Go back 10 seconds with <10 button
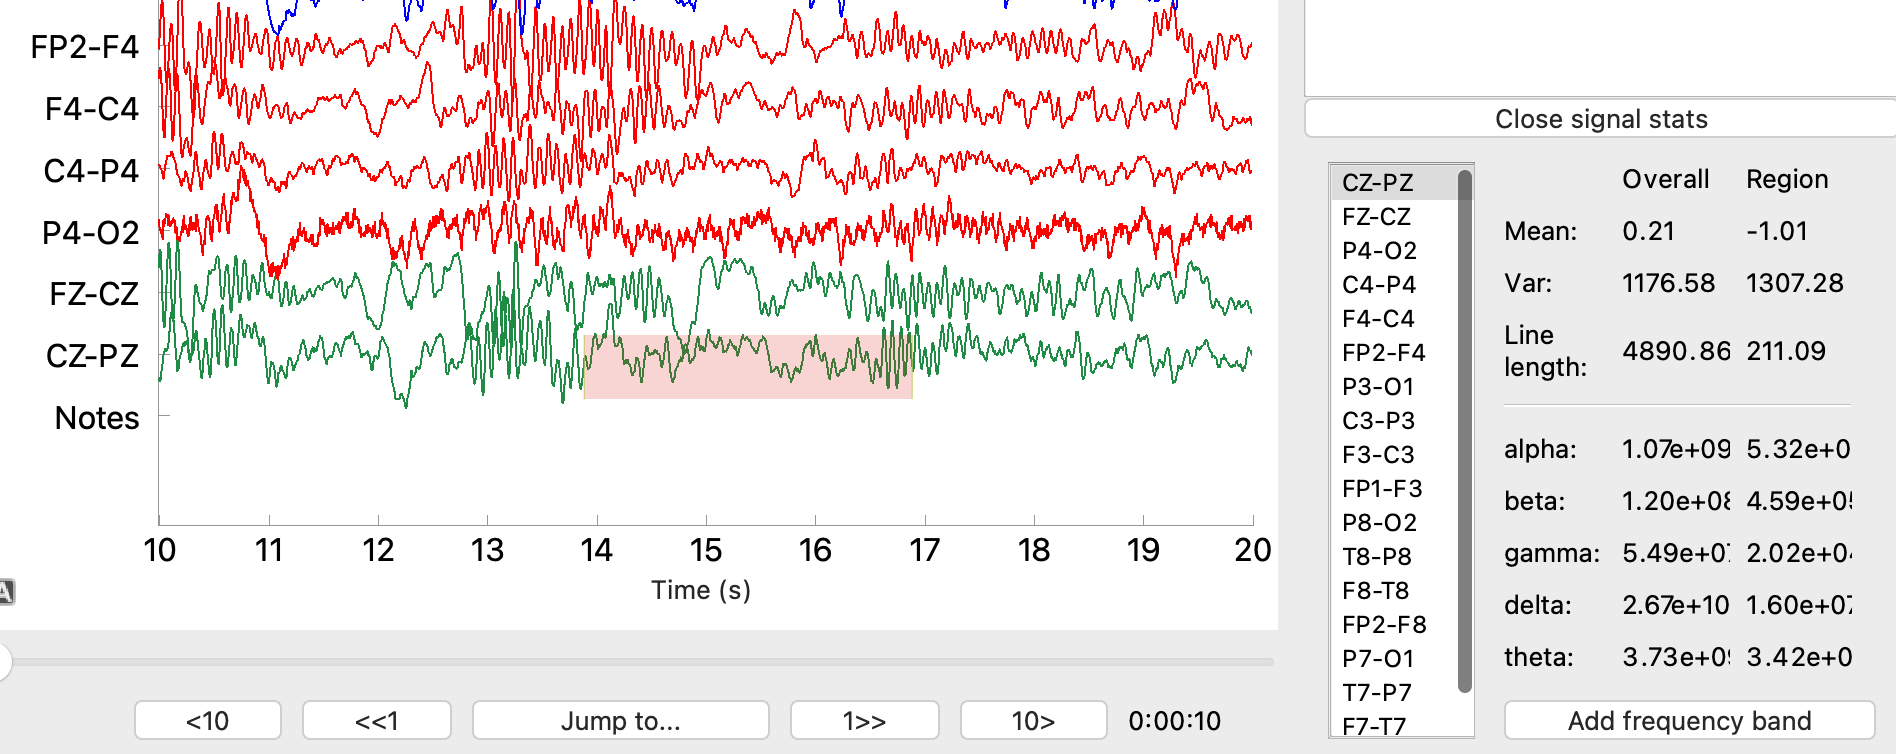This screenshot has width=1896, height=754. point(208,721)
